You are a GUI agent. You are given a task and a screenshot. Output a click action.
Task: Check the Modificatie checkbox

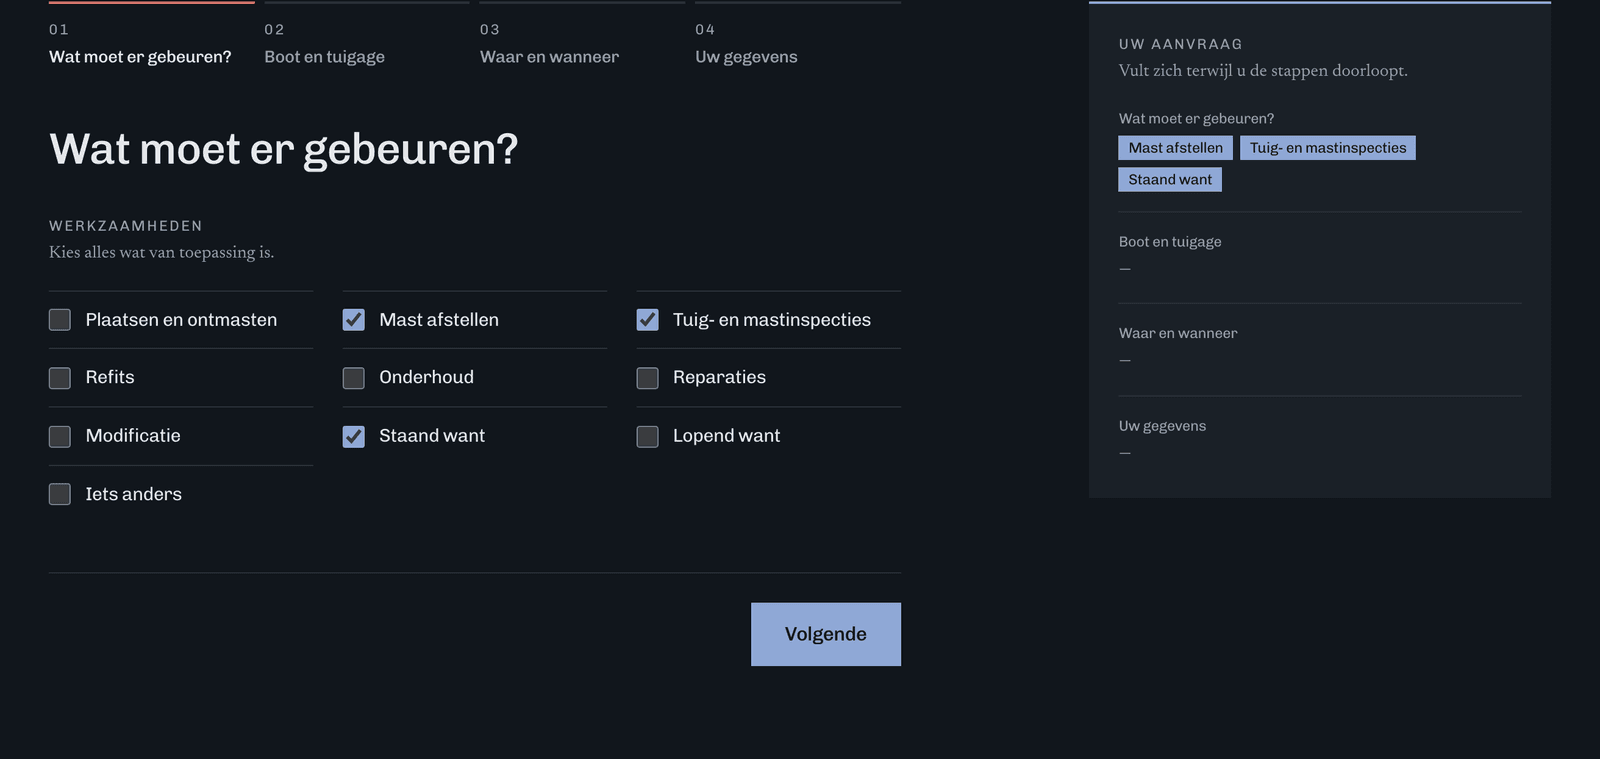(x=60, y=436)
